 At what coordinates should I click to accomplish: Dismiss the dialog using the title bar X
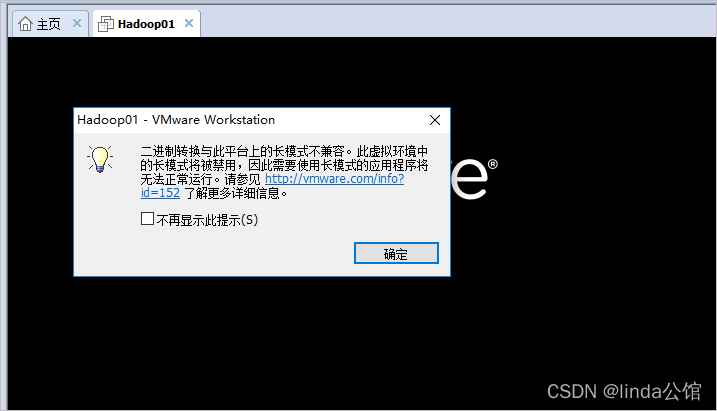[435, 120]
